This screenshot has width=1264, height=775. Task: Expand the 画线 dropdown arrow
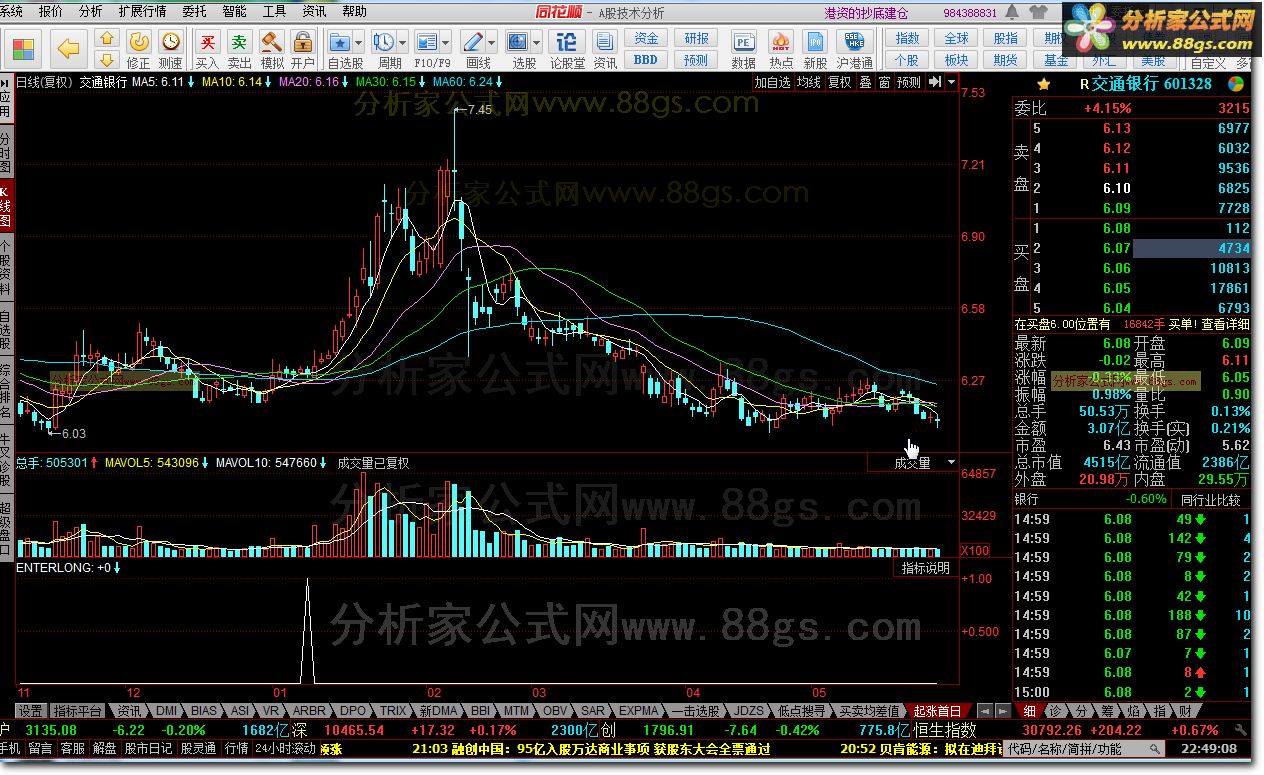492,42
